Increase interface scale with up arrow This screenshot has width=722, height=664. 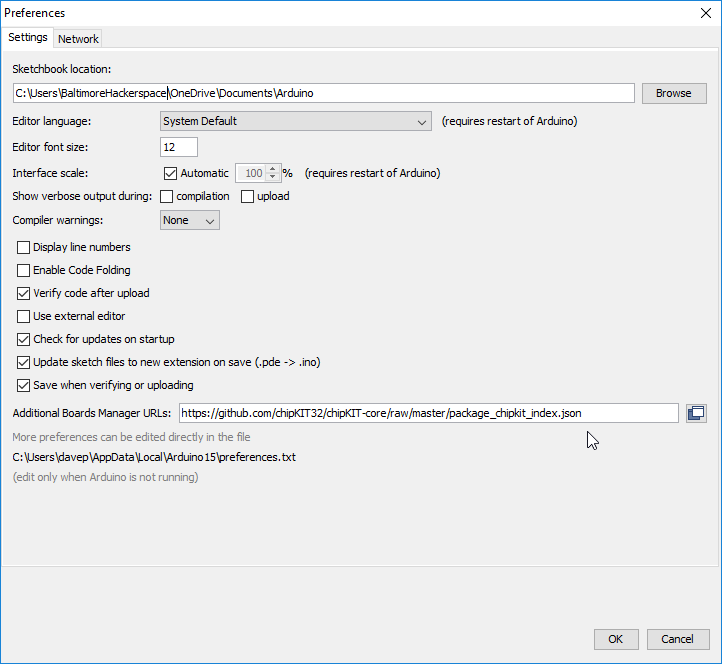pyautogui.click(x=273, y=169)
